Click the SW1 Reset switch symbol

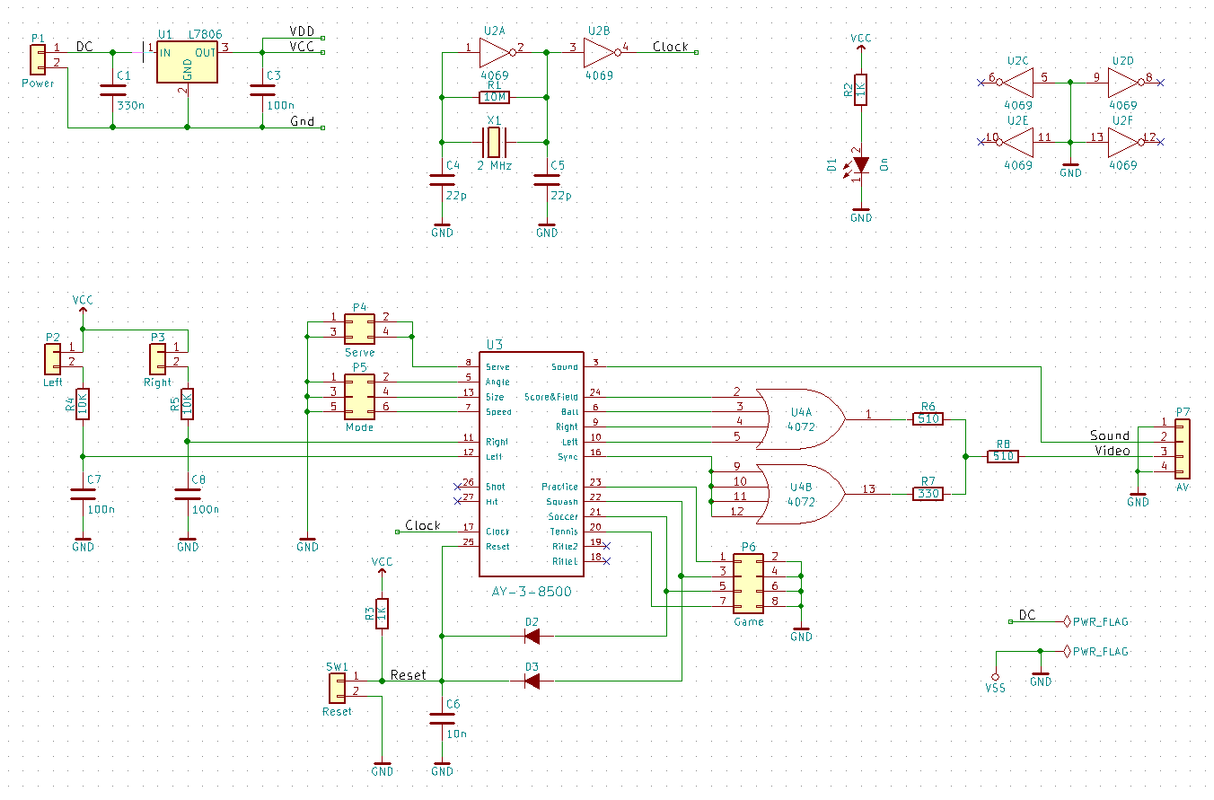pyautogui.click(x=337, y=687)
